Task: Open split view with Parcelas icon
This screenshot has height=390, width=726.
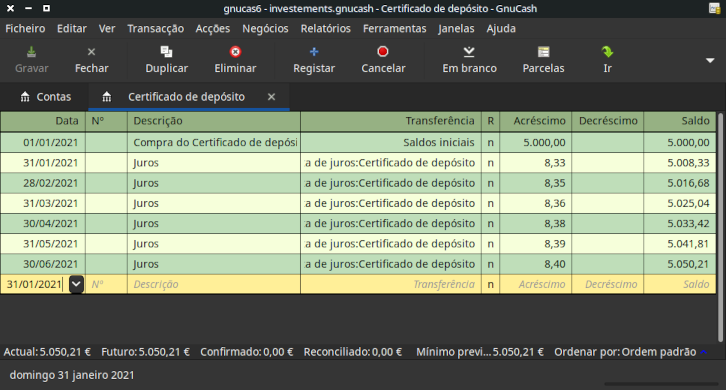Action: pyautogui.click(x=544, y=52)
